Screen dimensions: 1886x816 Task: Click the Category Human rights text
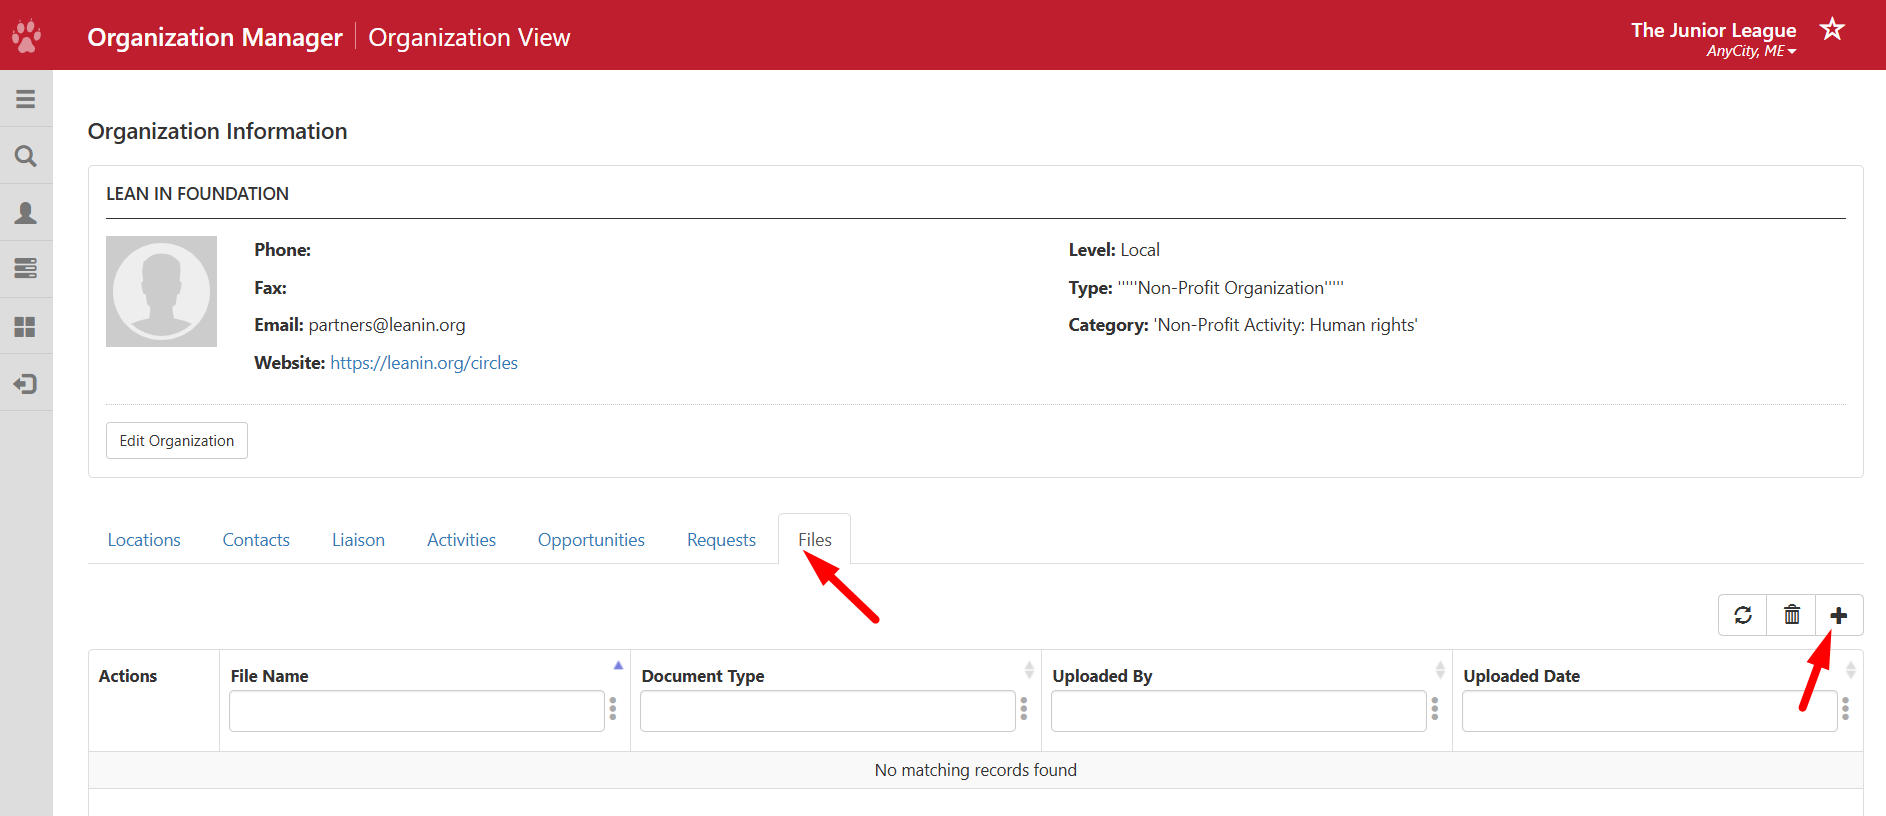click(1243, 325)
